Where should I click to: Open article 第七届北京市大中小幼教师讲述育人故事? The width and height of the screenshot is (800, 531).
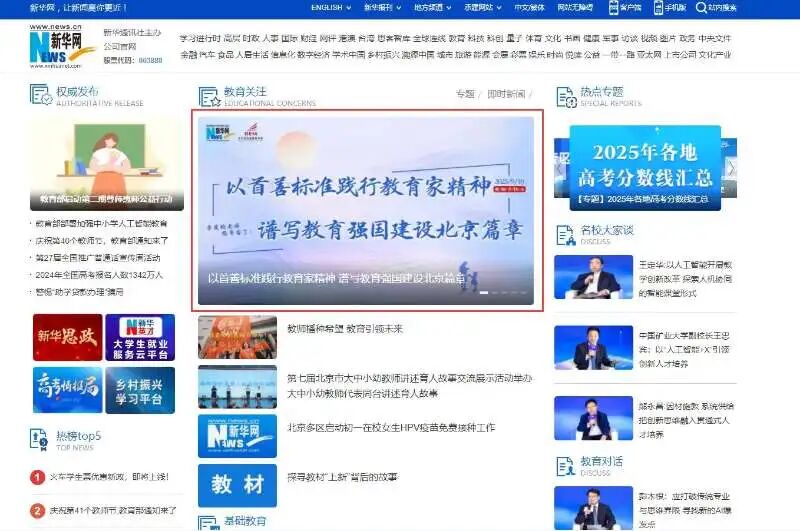click(x=409, y=386)
